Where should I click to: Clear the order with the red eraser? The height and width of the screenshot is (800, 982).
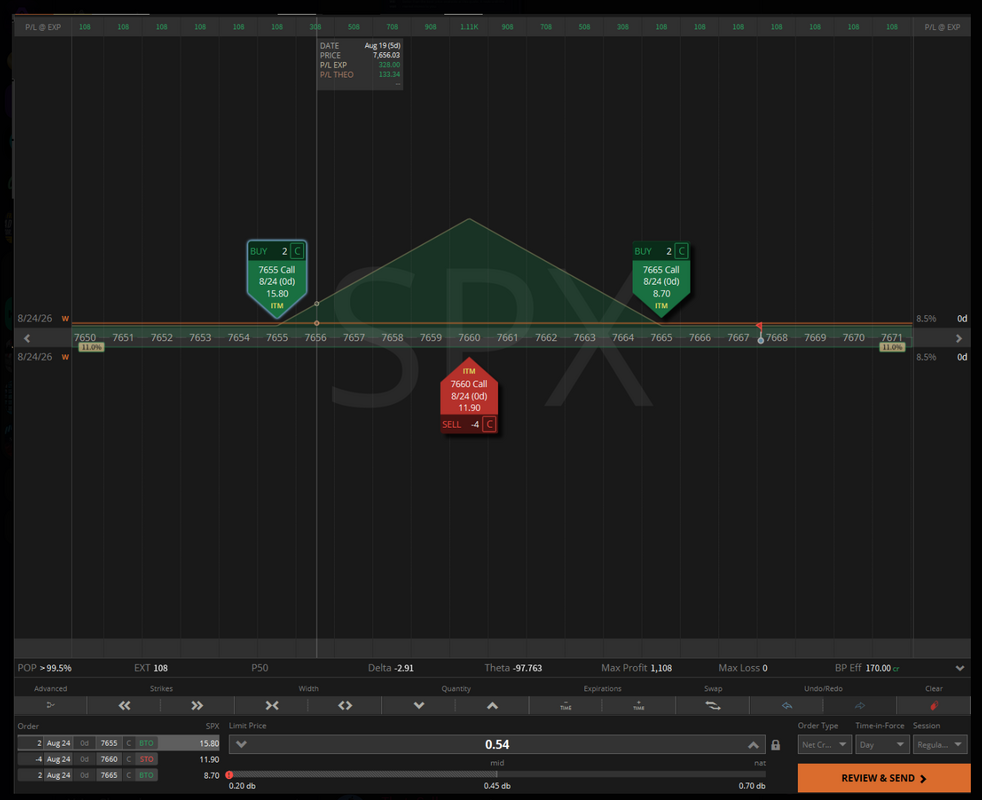[x=934, y=705]
